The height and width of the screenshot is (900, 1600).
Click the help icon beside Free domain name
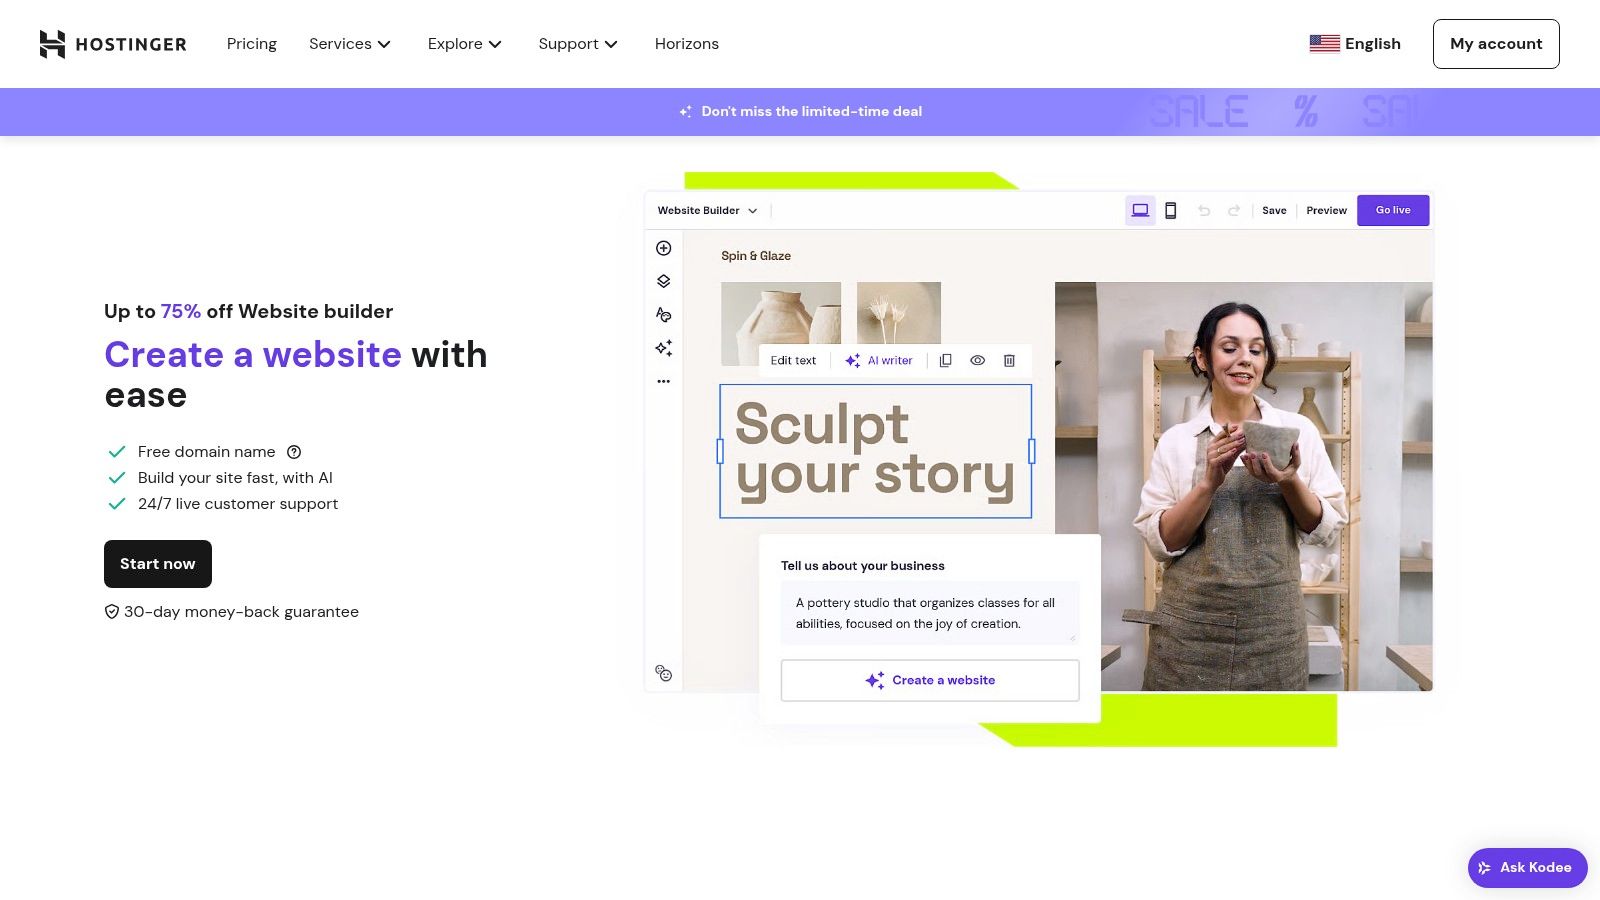pyautogui.click(x=294, y=452)
